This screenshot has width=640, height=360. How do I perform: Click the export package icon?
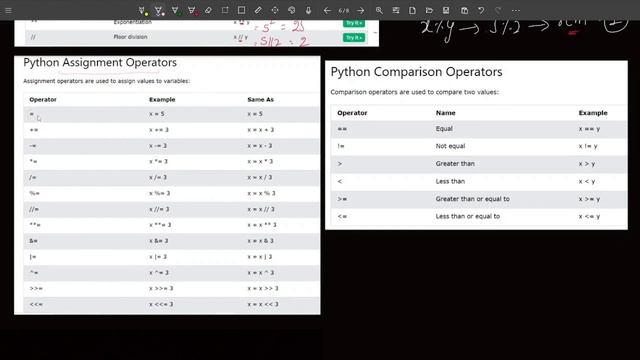(x=464, y=10)
